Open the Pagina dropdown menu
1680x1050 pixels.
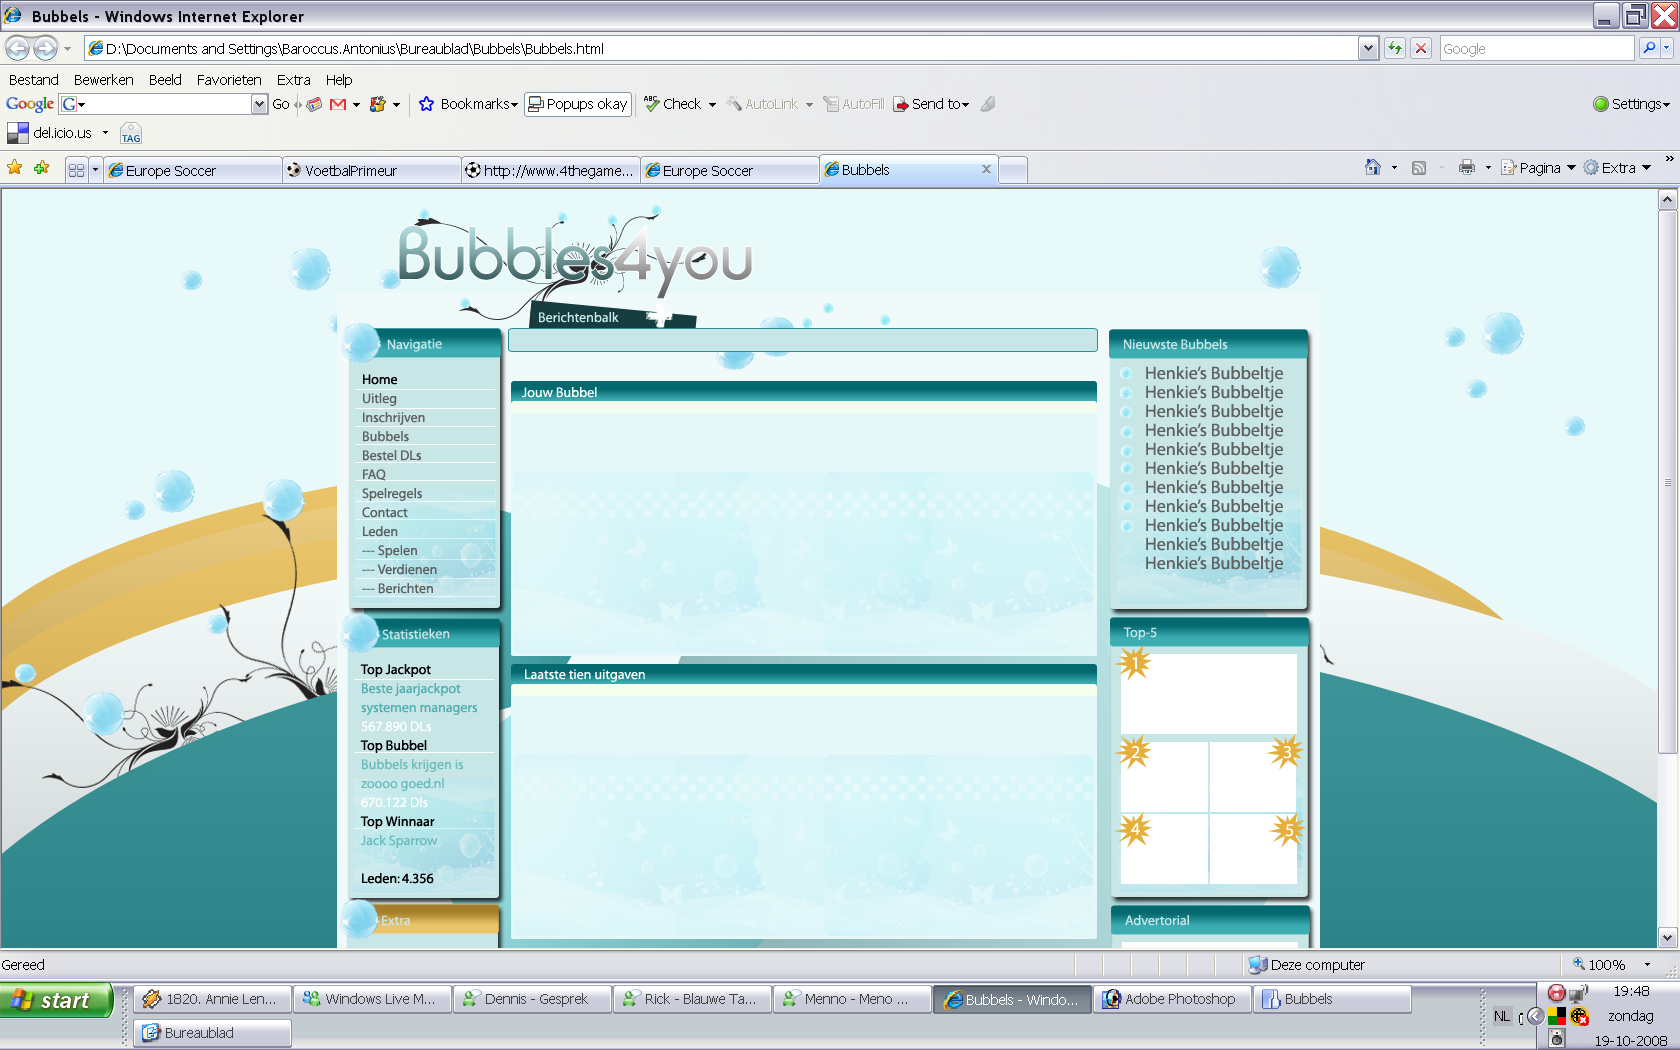click(x=1539, y=168)
